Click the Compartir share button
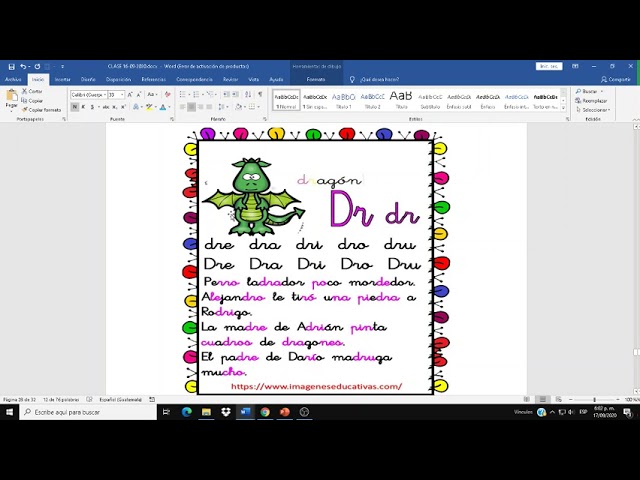 [616, 80]
